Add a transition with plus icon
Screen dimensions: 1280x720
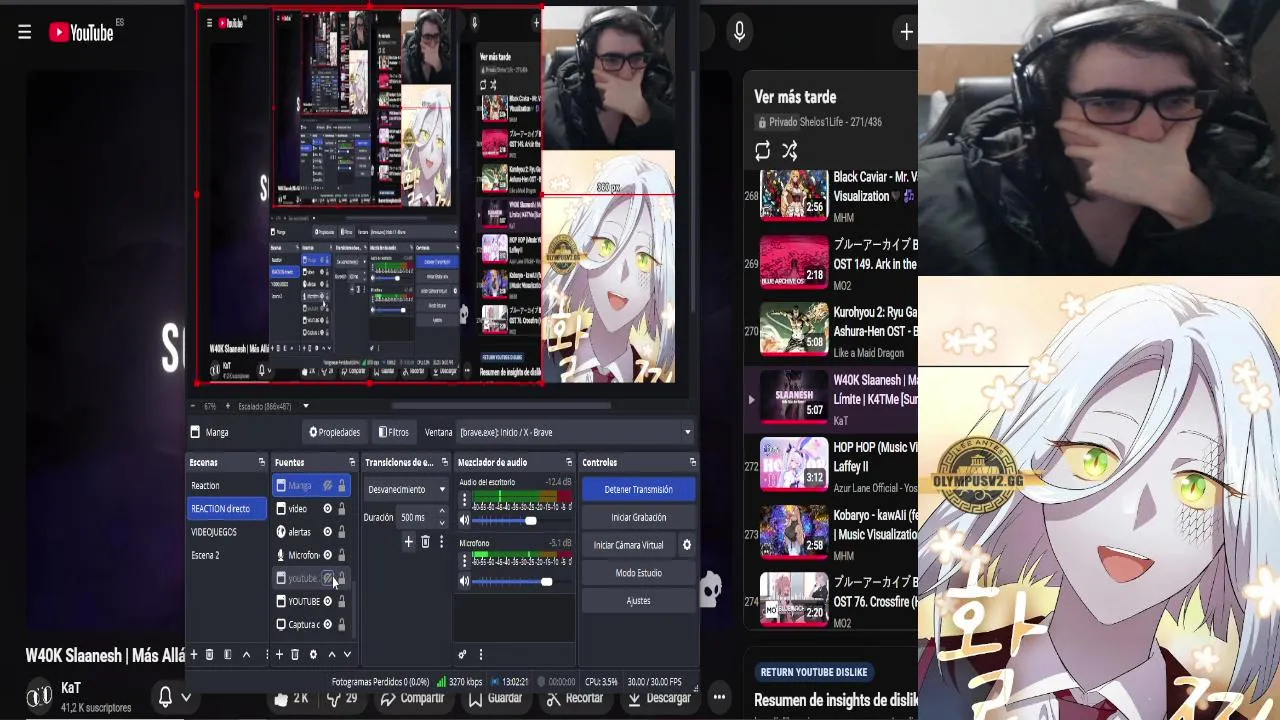(x=408, y=541)
